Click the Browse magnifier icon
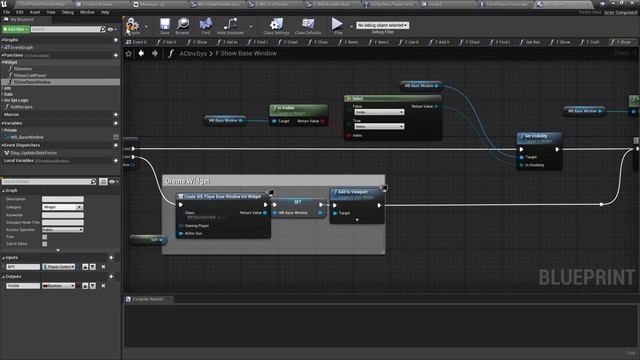This screenshot has width=640, height=360. 182,24
